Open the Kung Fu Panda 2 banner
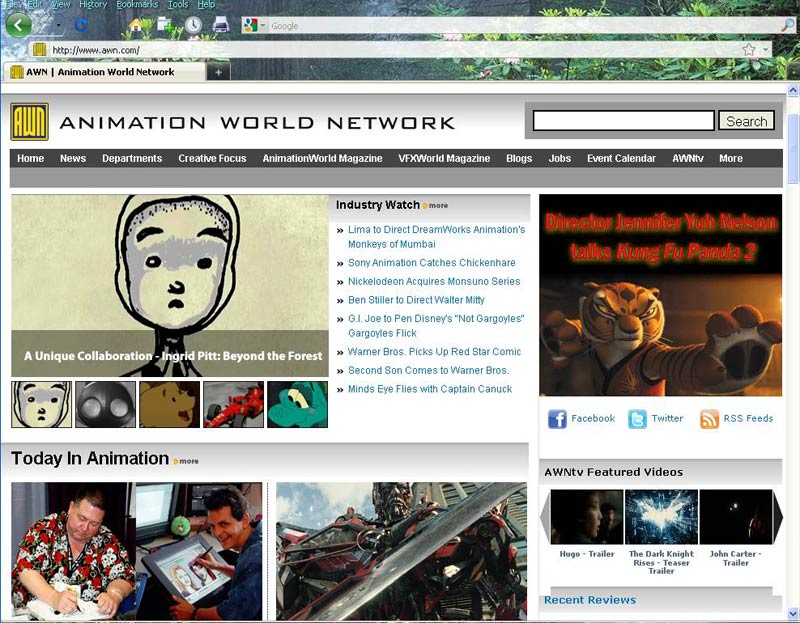 pyautogui.click(x=661, y=295)
